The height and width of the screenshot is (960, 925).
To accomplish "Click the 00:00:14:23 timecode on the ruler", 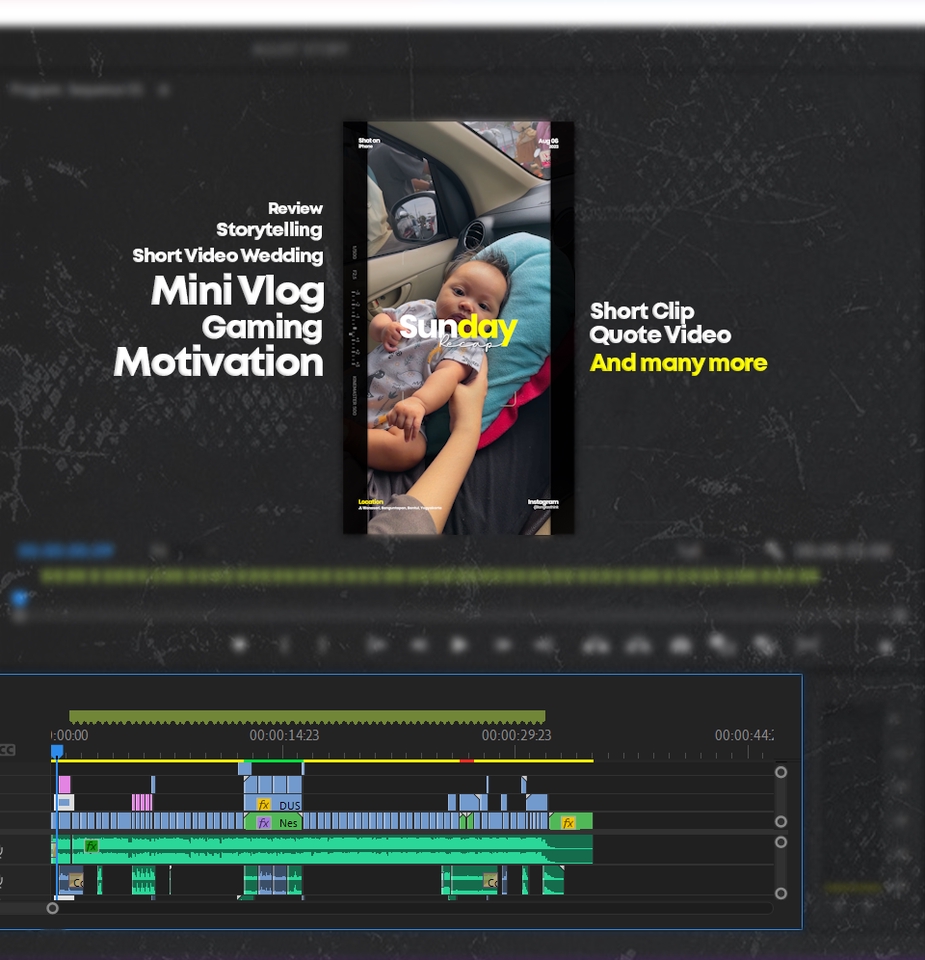I will pos(284,735).
